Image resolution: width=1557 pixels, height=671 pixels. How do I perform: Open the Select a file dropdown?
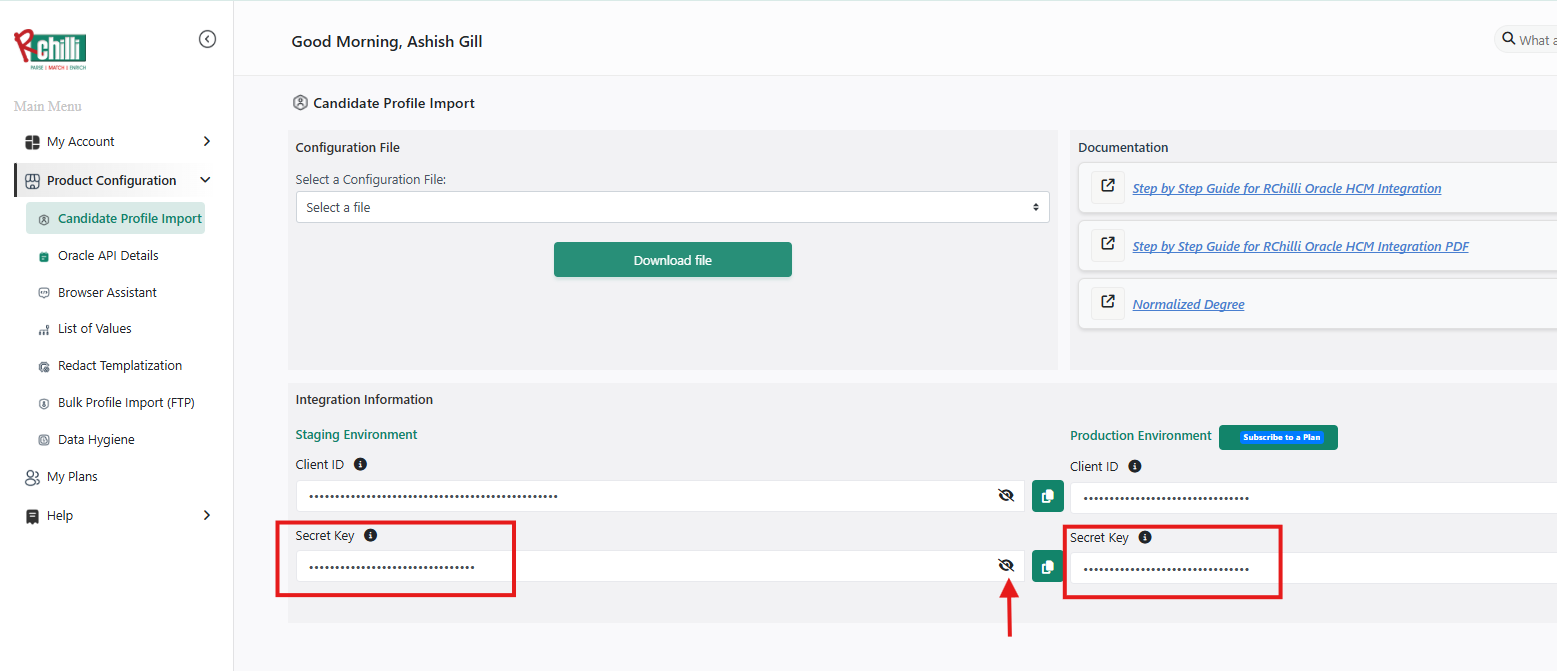click(672, 207)
